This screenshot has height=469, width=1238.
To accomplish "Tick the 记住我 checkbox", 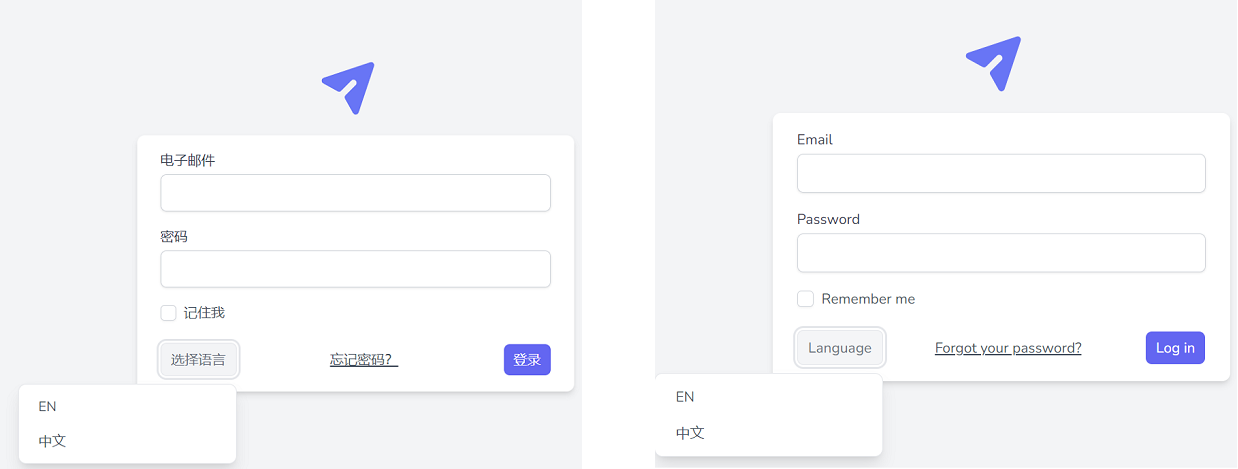I will tap(168, 313).
